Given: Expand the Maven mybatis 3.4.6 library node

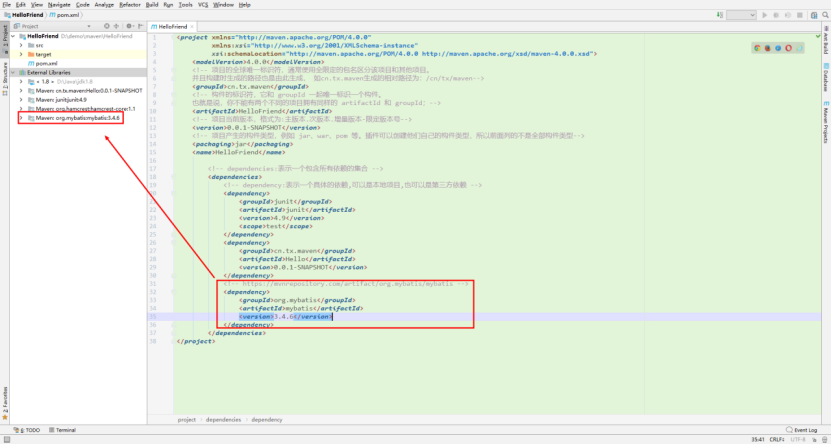Looking at the screenshot, I should 22,118.
